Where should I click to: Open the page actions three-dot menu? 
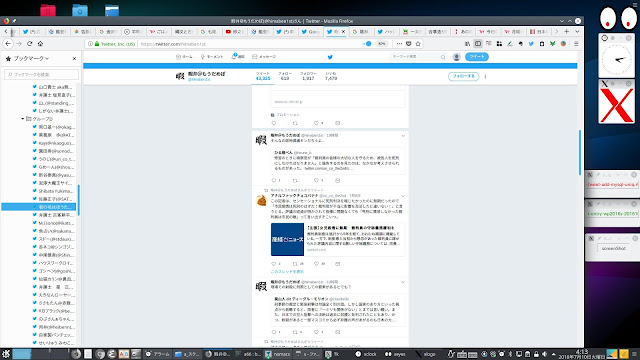(399, 44)
